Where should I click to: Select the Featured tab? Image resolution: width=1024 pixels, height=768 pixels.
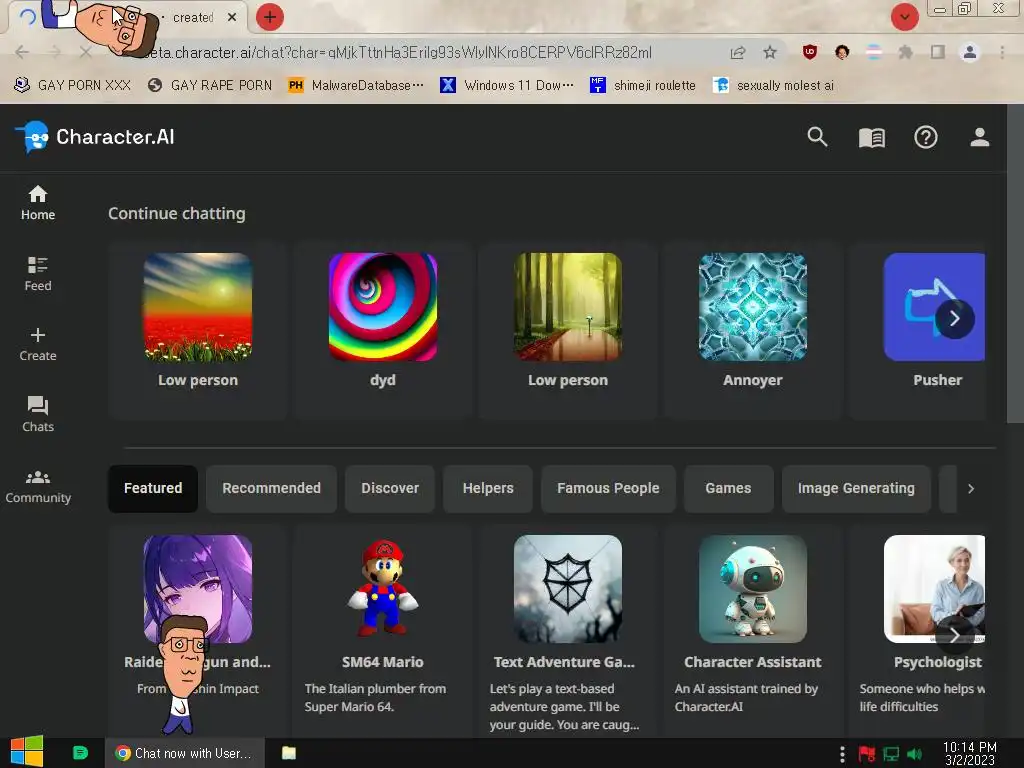pyautogui.click(x=153, y=488)
